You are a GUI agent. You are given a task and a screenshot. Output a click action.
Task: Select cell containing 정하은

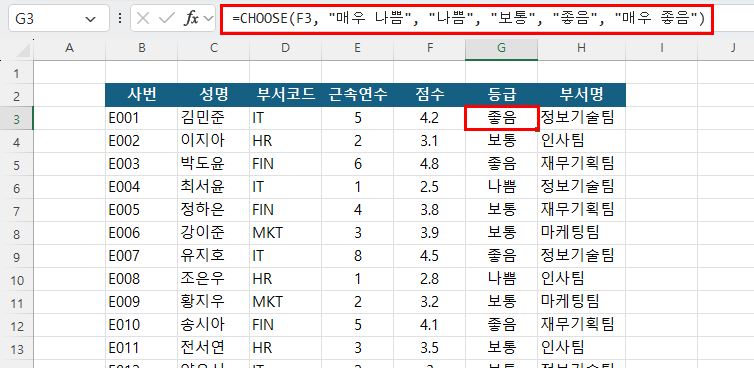(214, 210)
